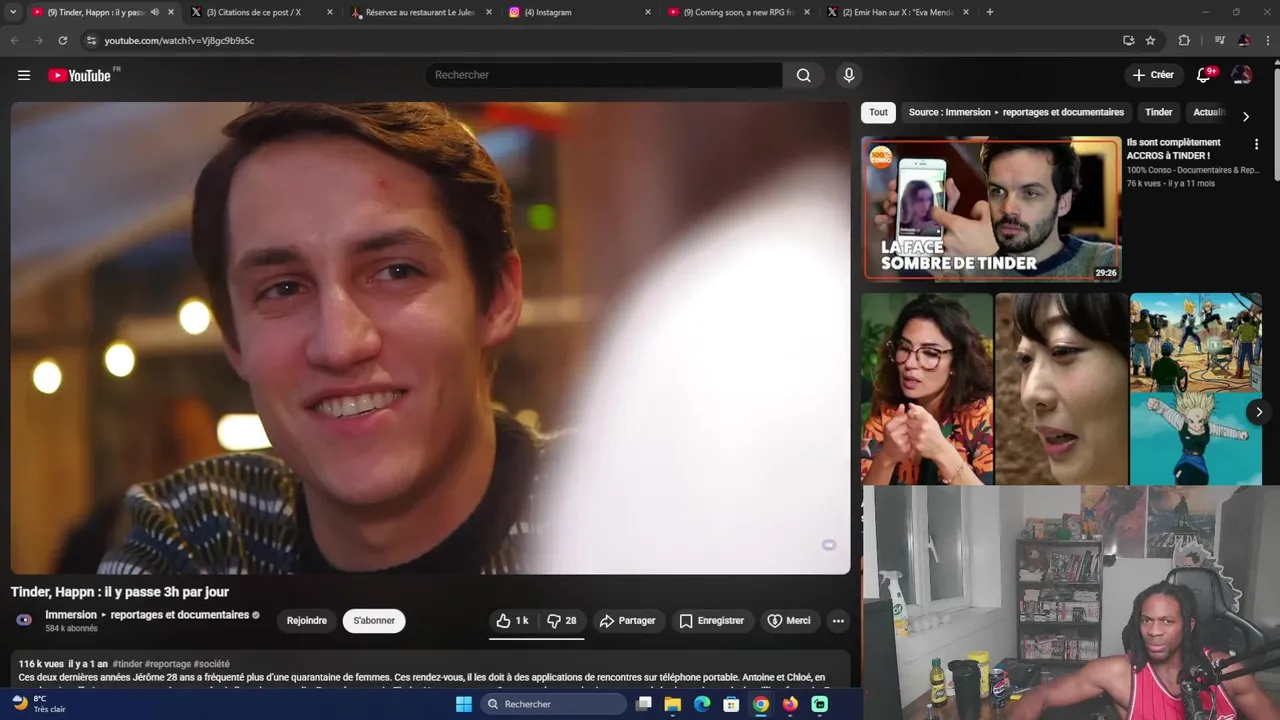1280x720 pixels.
Task: Open La Face Sombre de Tinder thumbnail
Action: pos(991,209)
